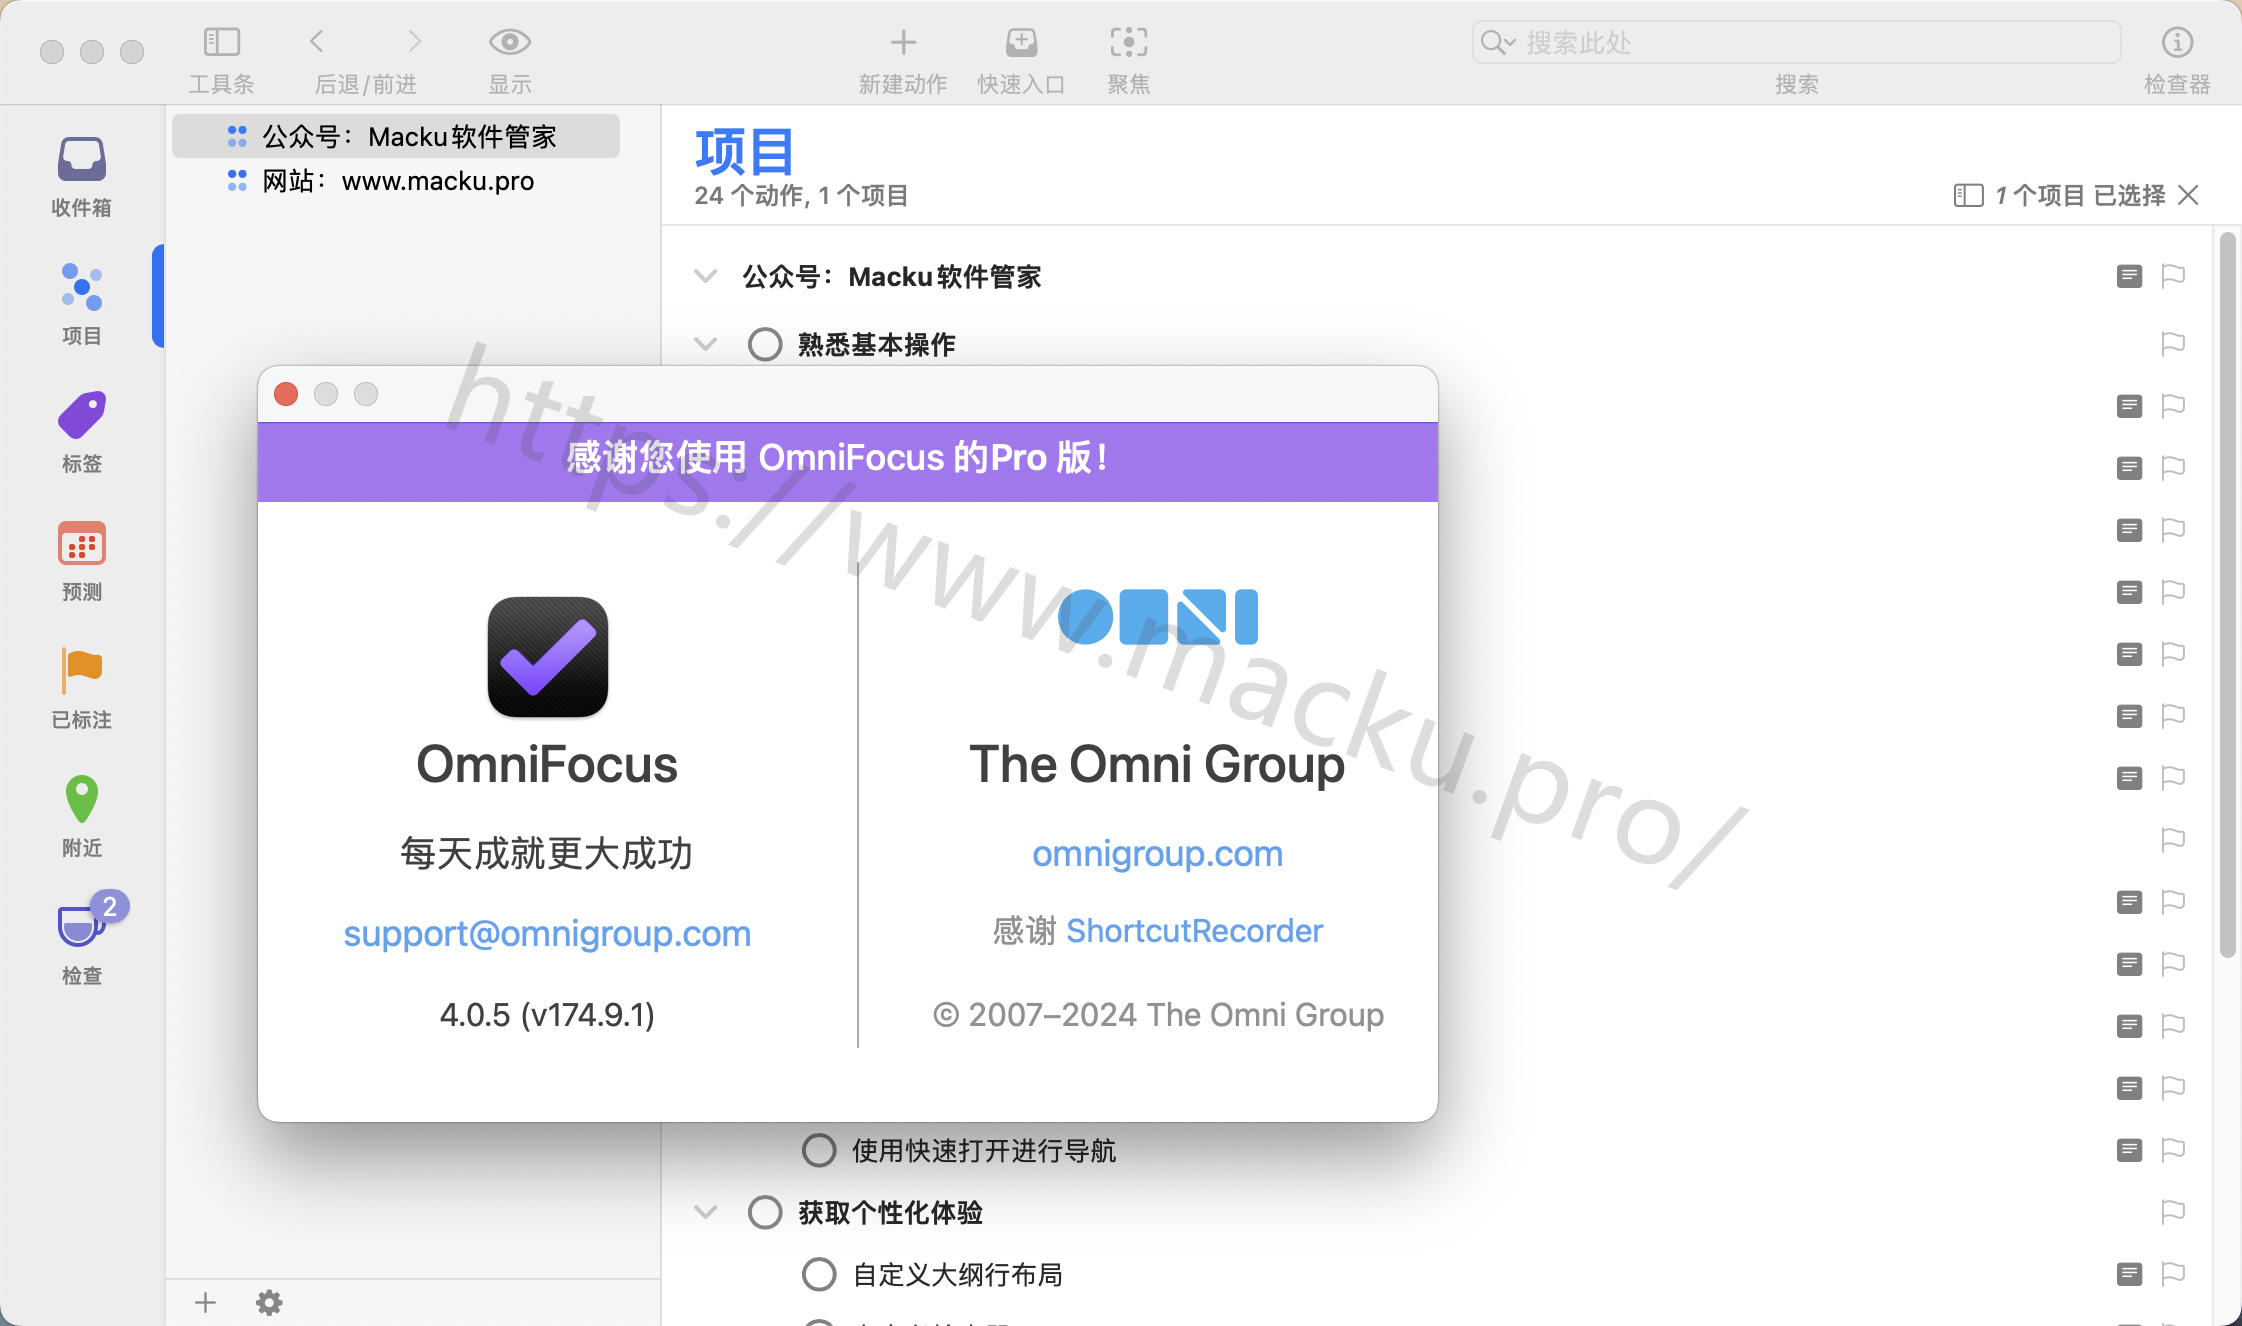The image size is (2242, 1326).
Task: Collapse the 熟悉基本操作 group
Action: (706, 344)
